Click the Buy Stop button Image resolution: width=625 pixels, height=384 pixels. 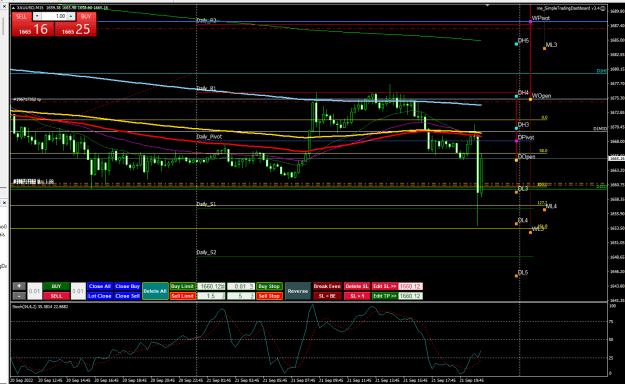269,286
